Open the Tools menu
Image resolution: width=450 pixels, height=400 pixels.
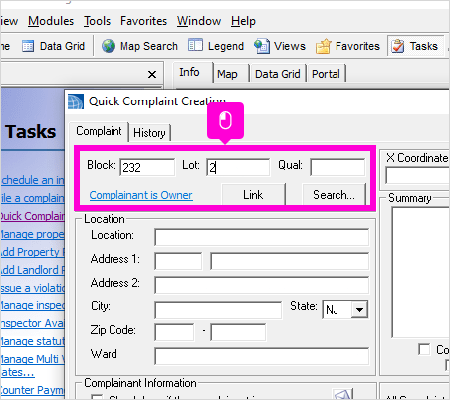tap(97, 21)
